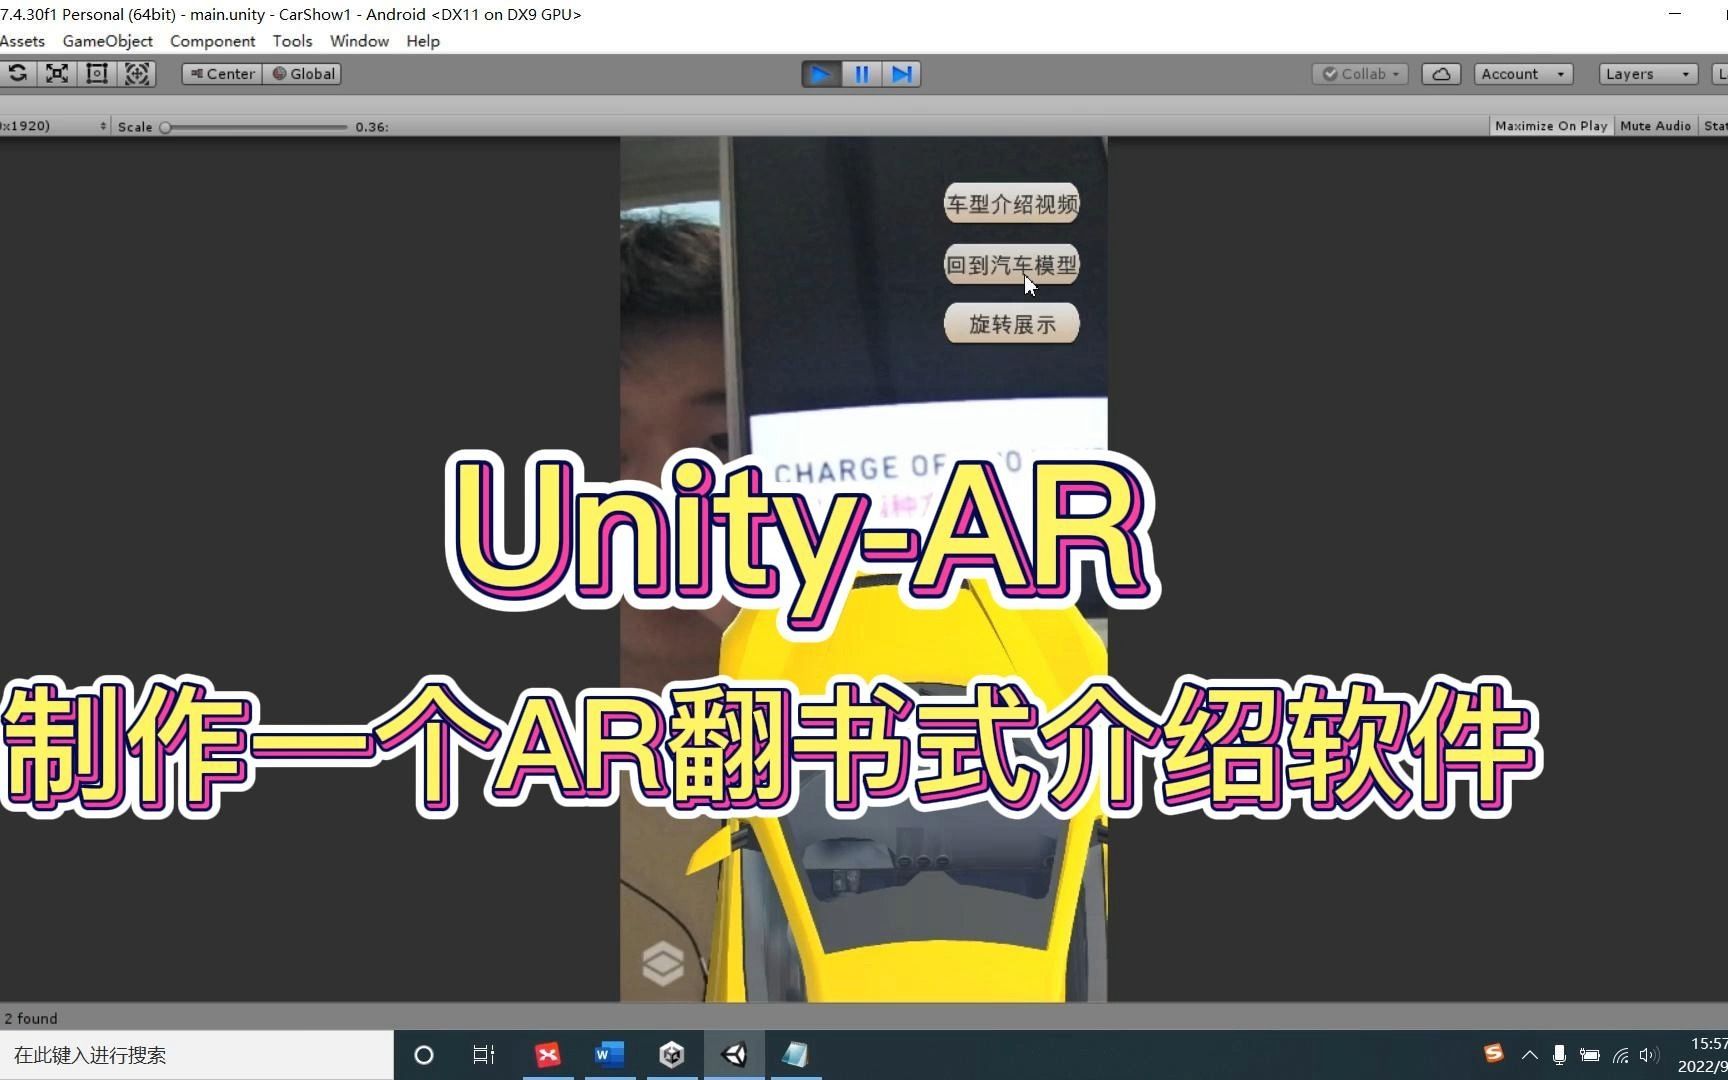
Task: Select the combined Move-Rotate-Scale tool
Action: coord(137,73)
